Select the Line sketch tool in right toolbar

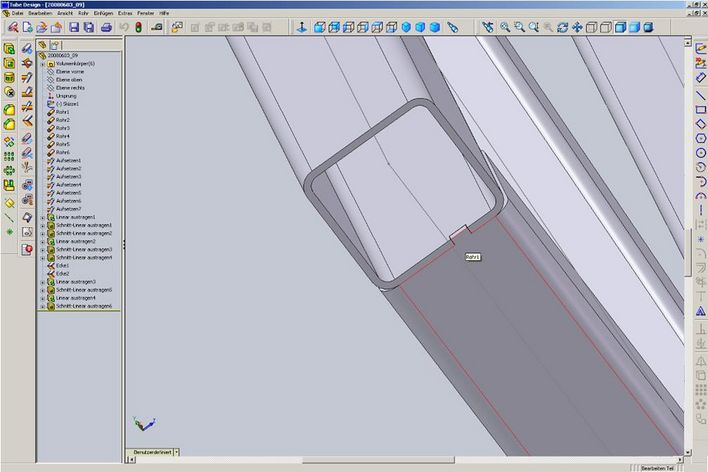tap(701, 95)
